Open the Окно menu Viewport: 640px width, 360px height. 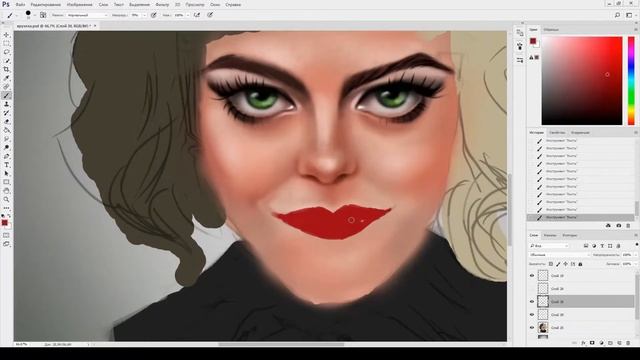pyautogui.click(x=215, y=4)
